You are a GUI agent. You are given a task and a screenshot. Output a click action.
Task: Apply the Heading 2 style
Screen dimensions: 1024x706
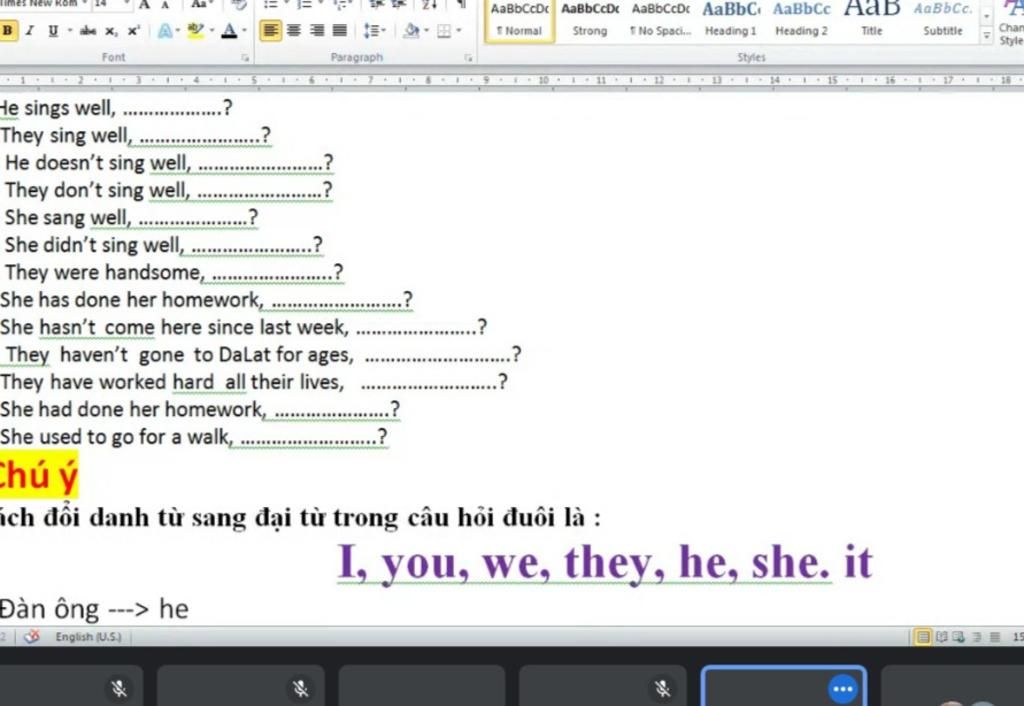coord(801,20)
